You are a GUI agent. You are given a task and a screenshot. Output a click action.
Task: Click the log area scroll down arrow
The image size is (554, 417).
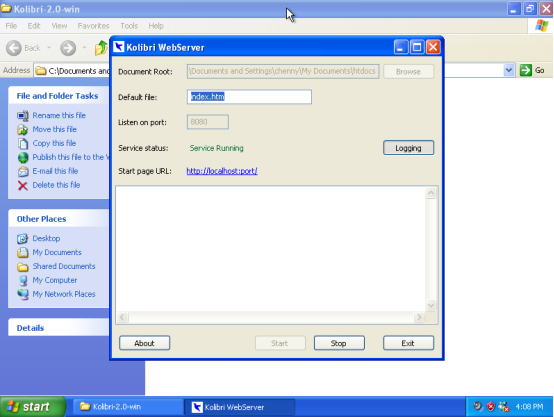coord(431,305)
